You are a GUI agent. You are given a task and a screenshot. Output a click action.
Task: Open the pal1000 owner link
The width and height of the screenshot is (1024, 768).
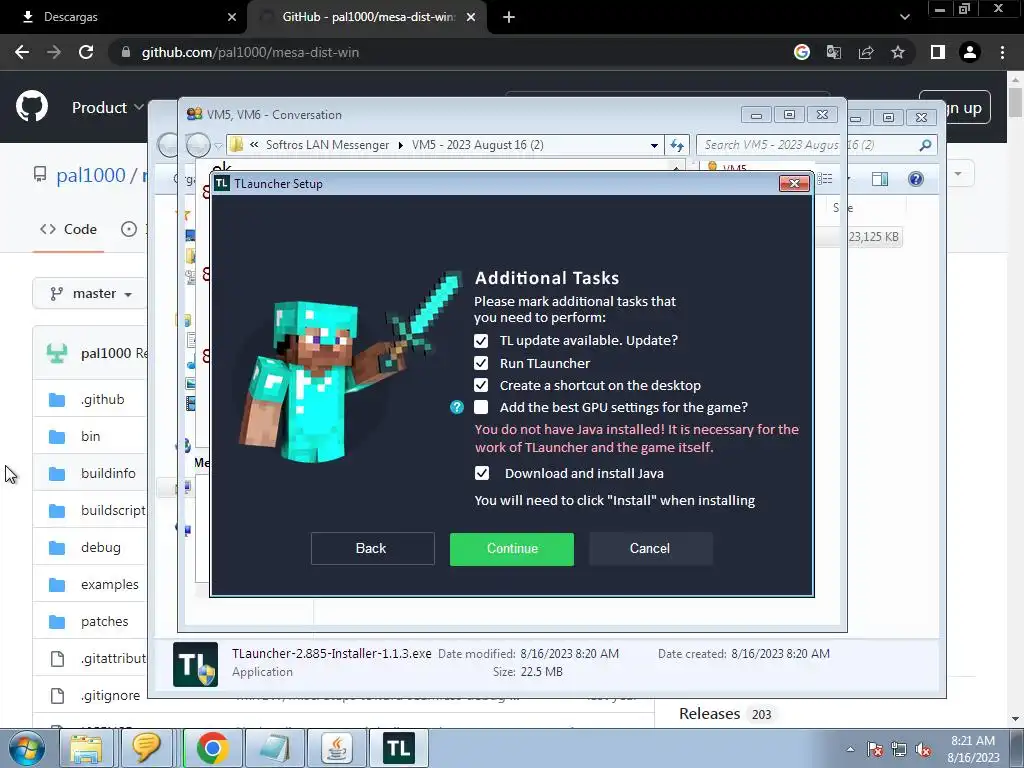click(x=91, y=175)
